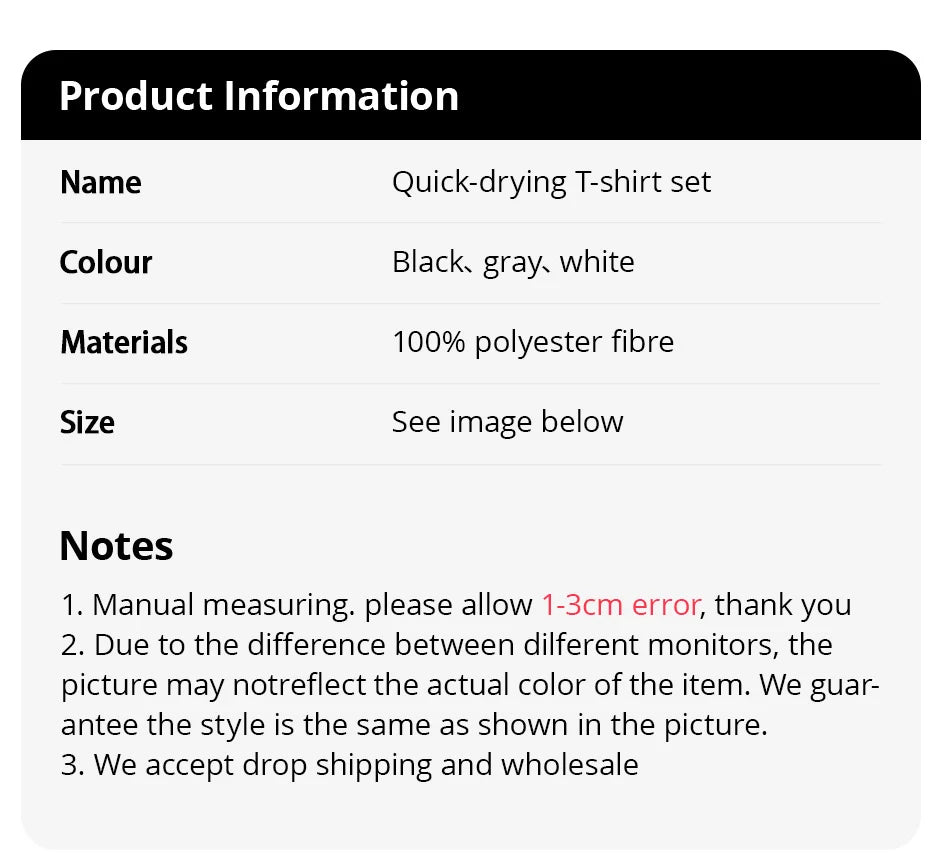This screenshot has width=940, height=860.
Task: Click the Colour row label
Action: pos(106,262)
